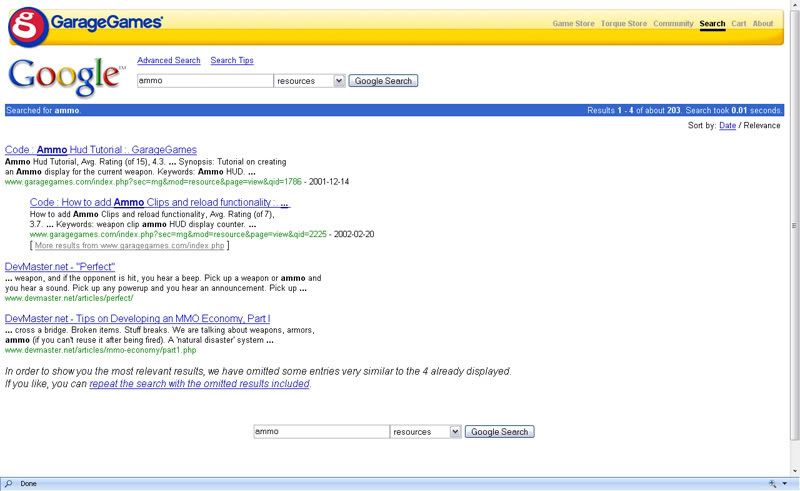The image size is (800, 491).
Task: Focus the top search field containing ammo
Action: coord(204,81)
